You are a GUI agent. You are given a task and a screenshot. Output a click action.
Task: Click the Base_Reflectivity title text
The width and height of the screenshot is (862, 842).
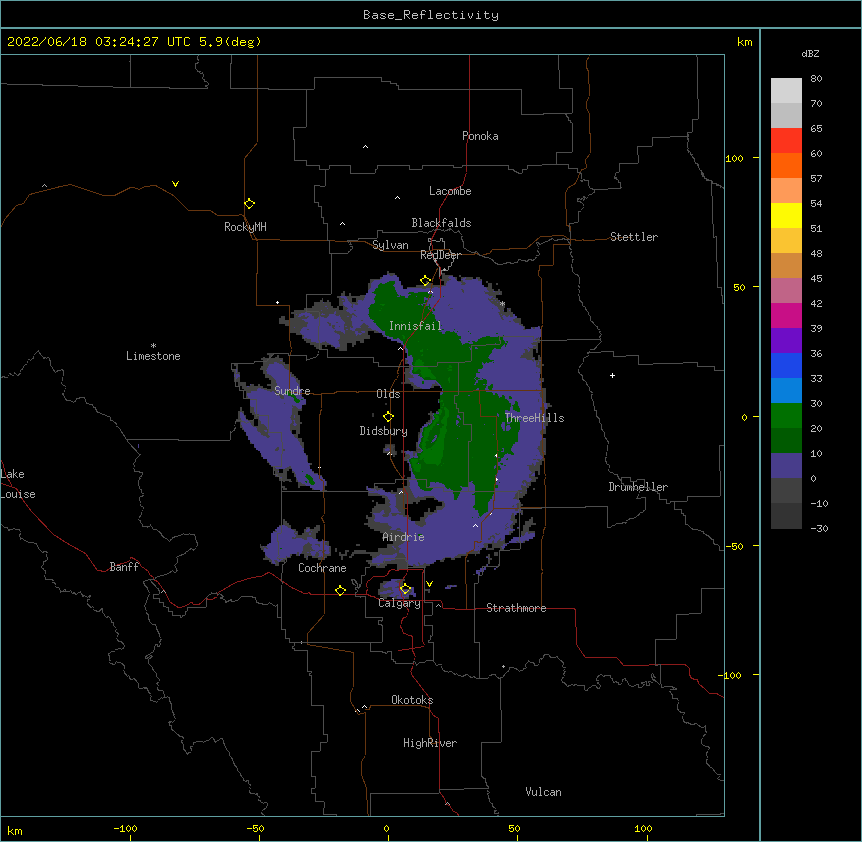(x=431, y=15)
